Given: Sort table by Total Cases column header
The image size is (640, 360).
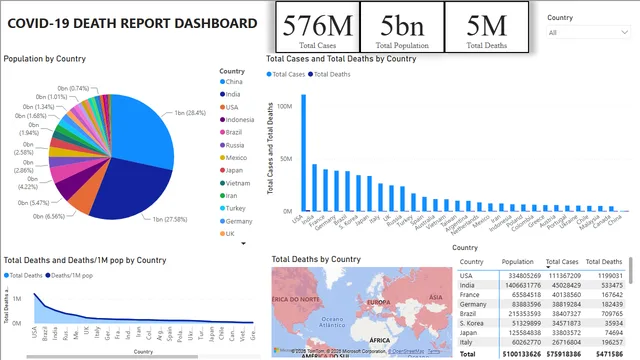Looking at the screenshot, I should click(562, 262).
